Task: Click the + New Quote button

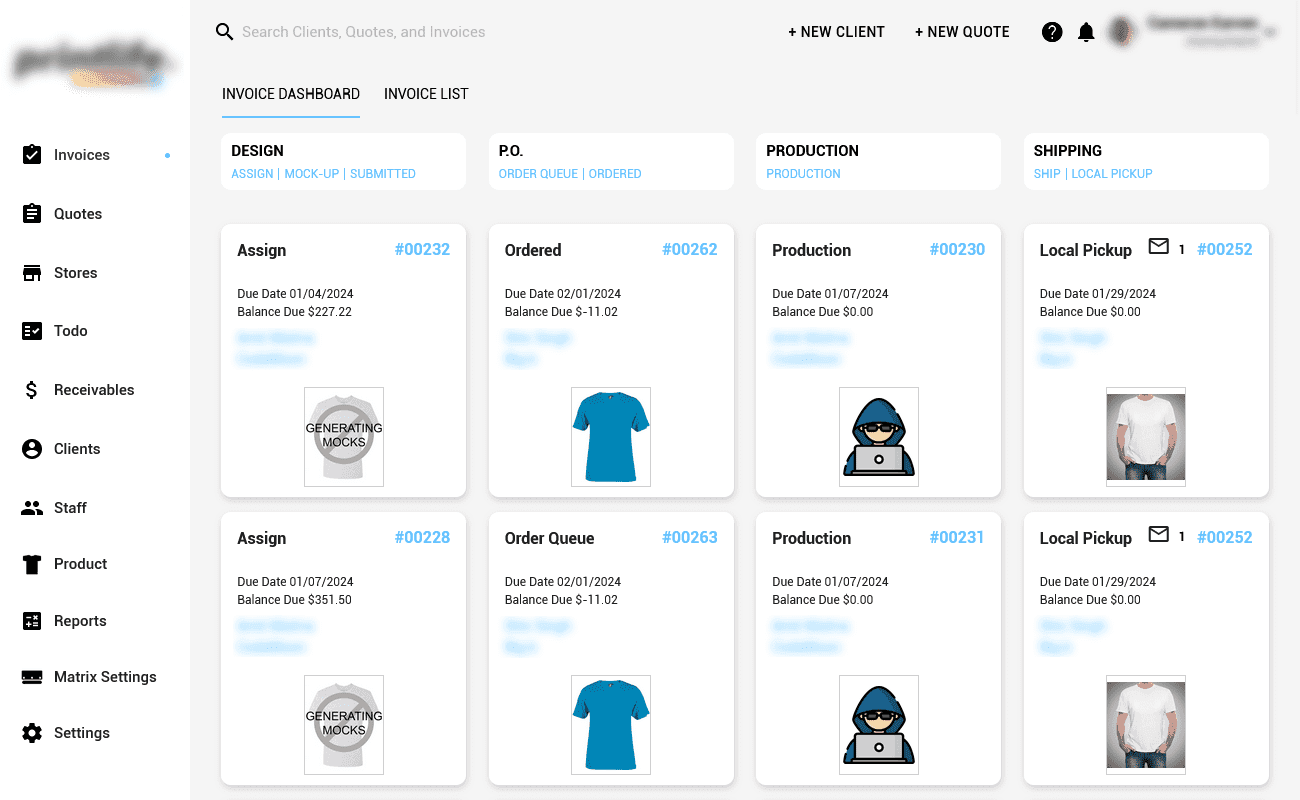Action: point(962,32)
